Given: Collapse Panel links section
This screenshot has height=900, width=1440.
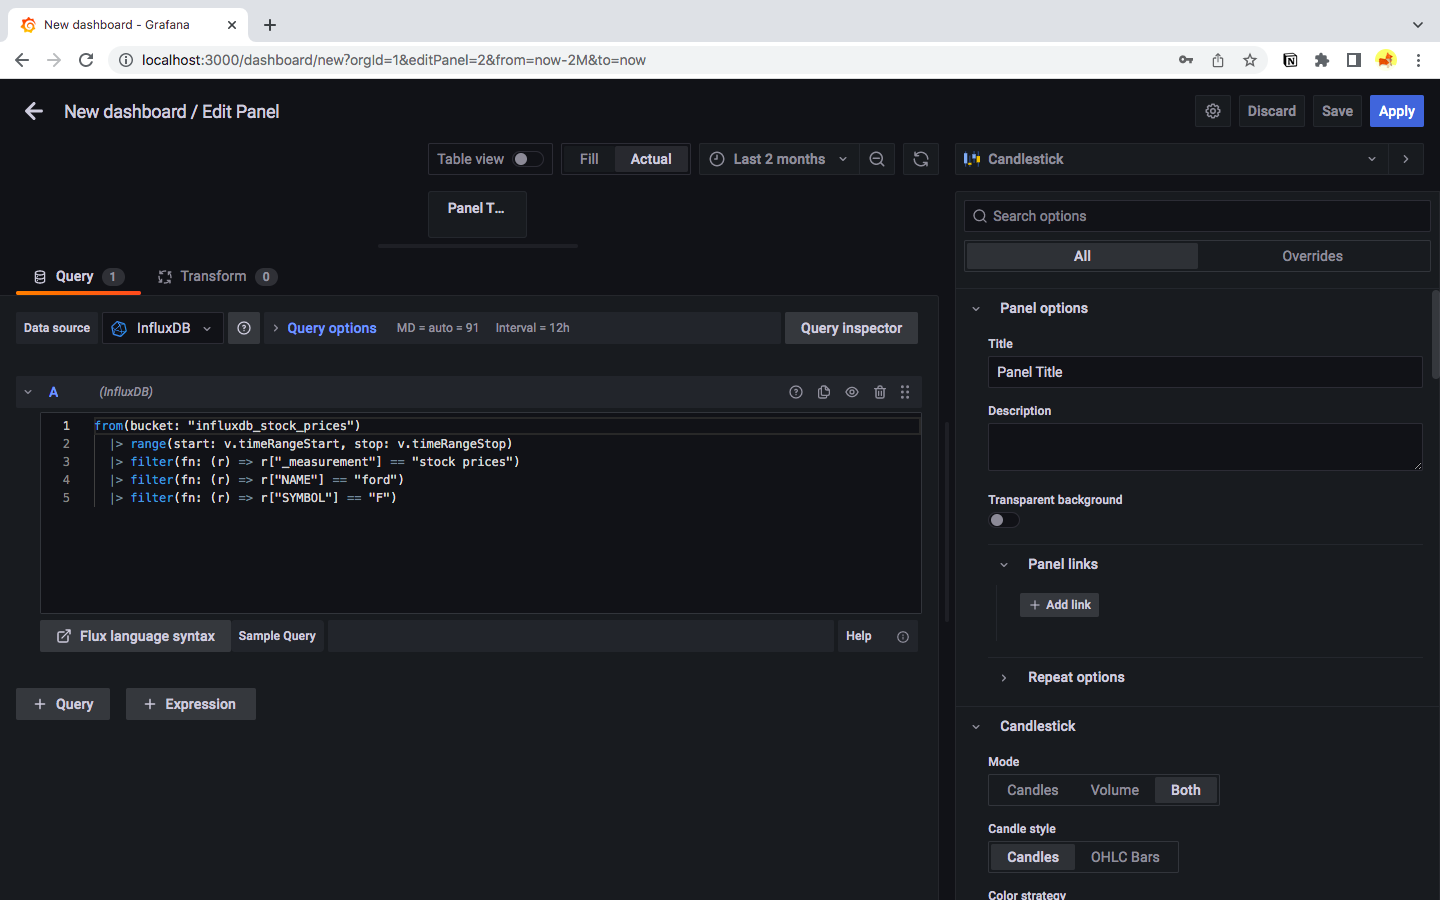Looking at the screenshot, I should [x=1004, y=565].
